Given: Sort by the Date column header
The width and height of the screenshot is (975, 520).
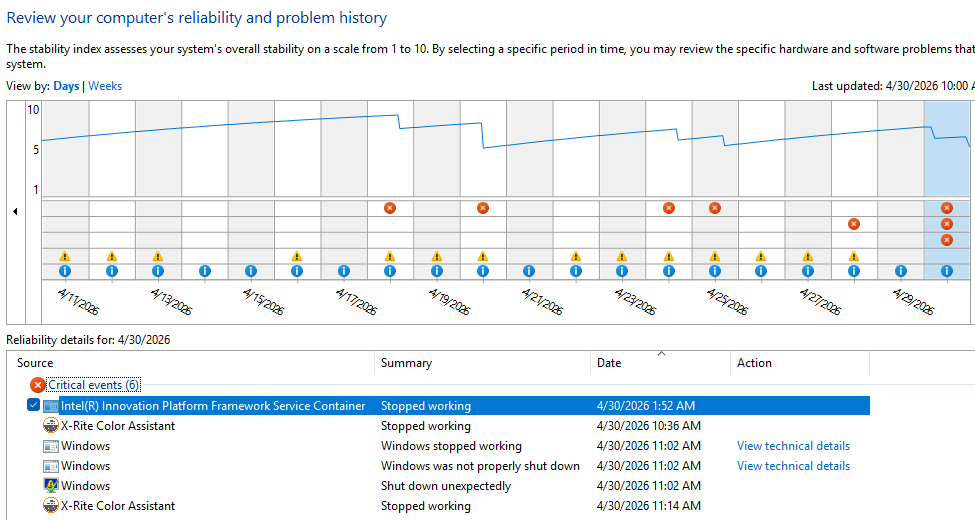Looking at the screenshot, I should tap(608, 363).
